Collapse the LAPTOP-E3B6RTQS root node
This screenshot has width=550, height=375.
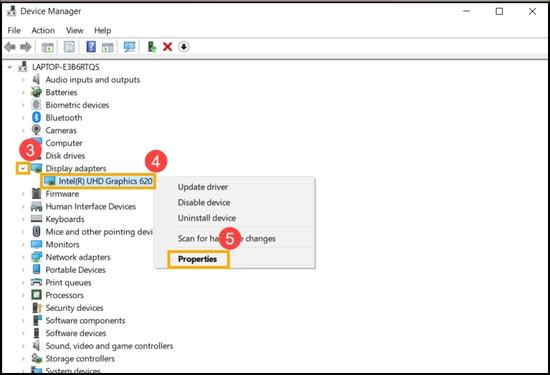10,67
